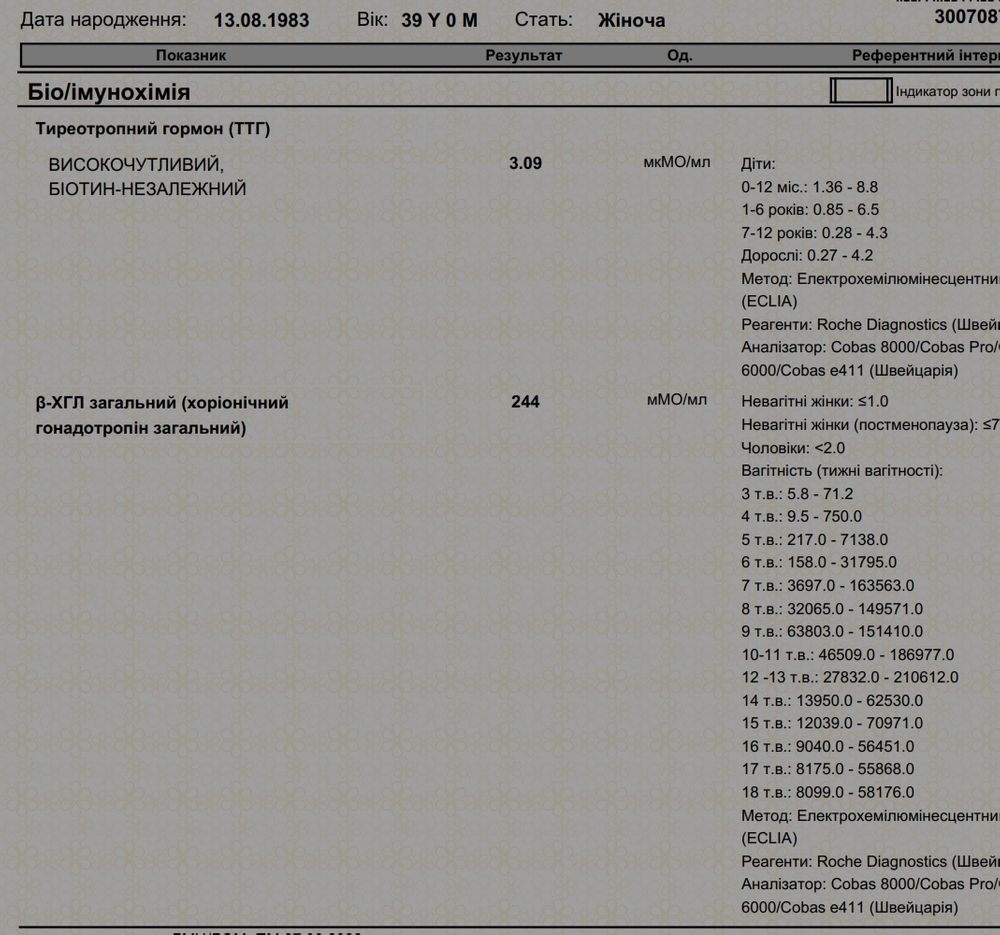This screenshot has width=1000, height=935.
Task: Click the Результат column header
Action: [524, 56]
